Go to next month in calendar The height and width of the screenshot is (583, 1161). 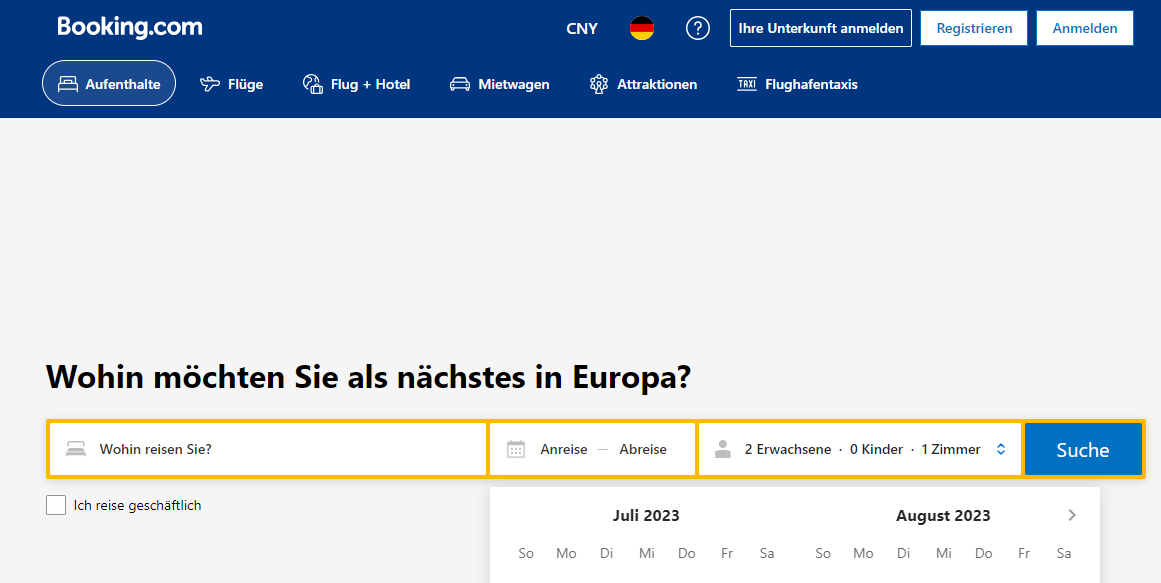point(1072,515)
